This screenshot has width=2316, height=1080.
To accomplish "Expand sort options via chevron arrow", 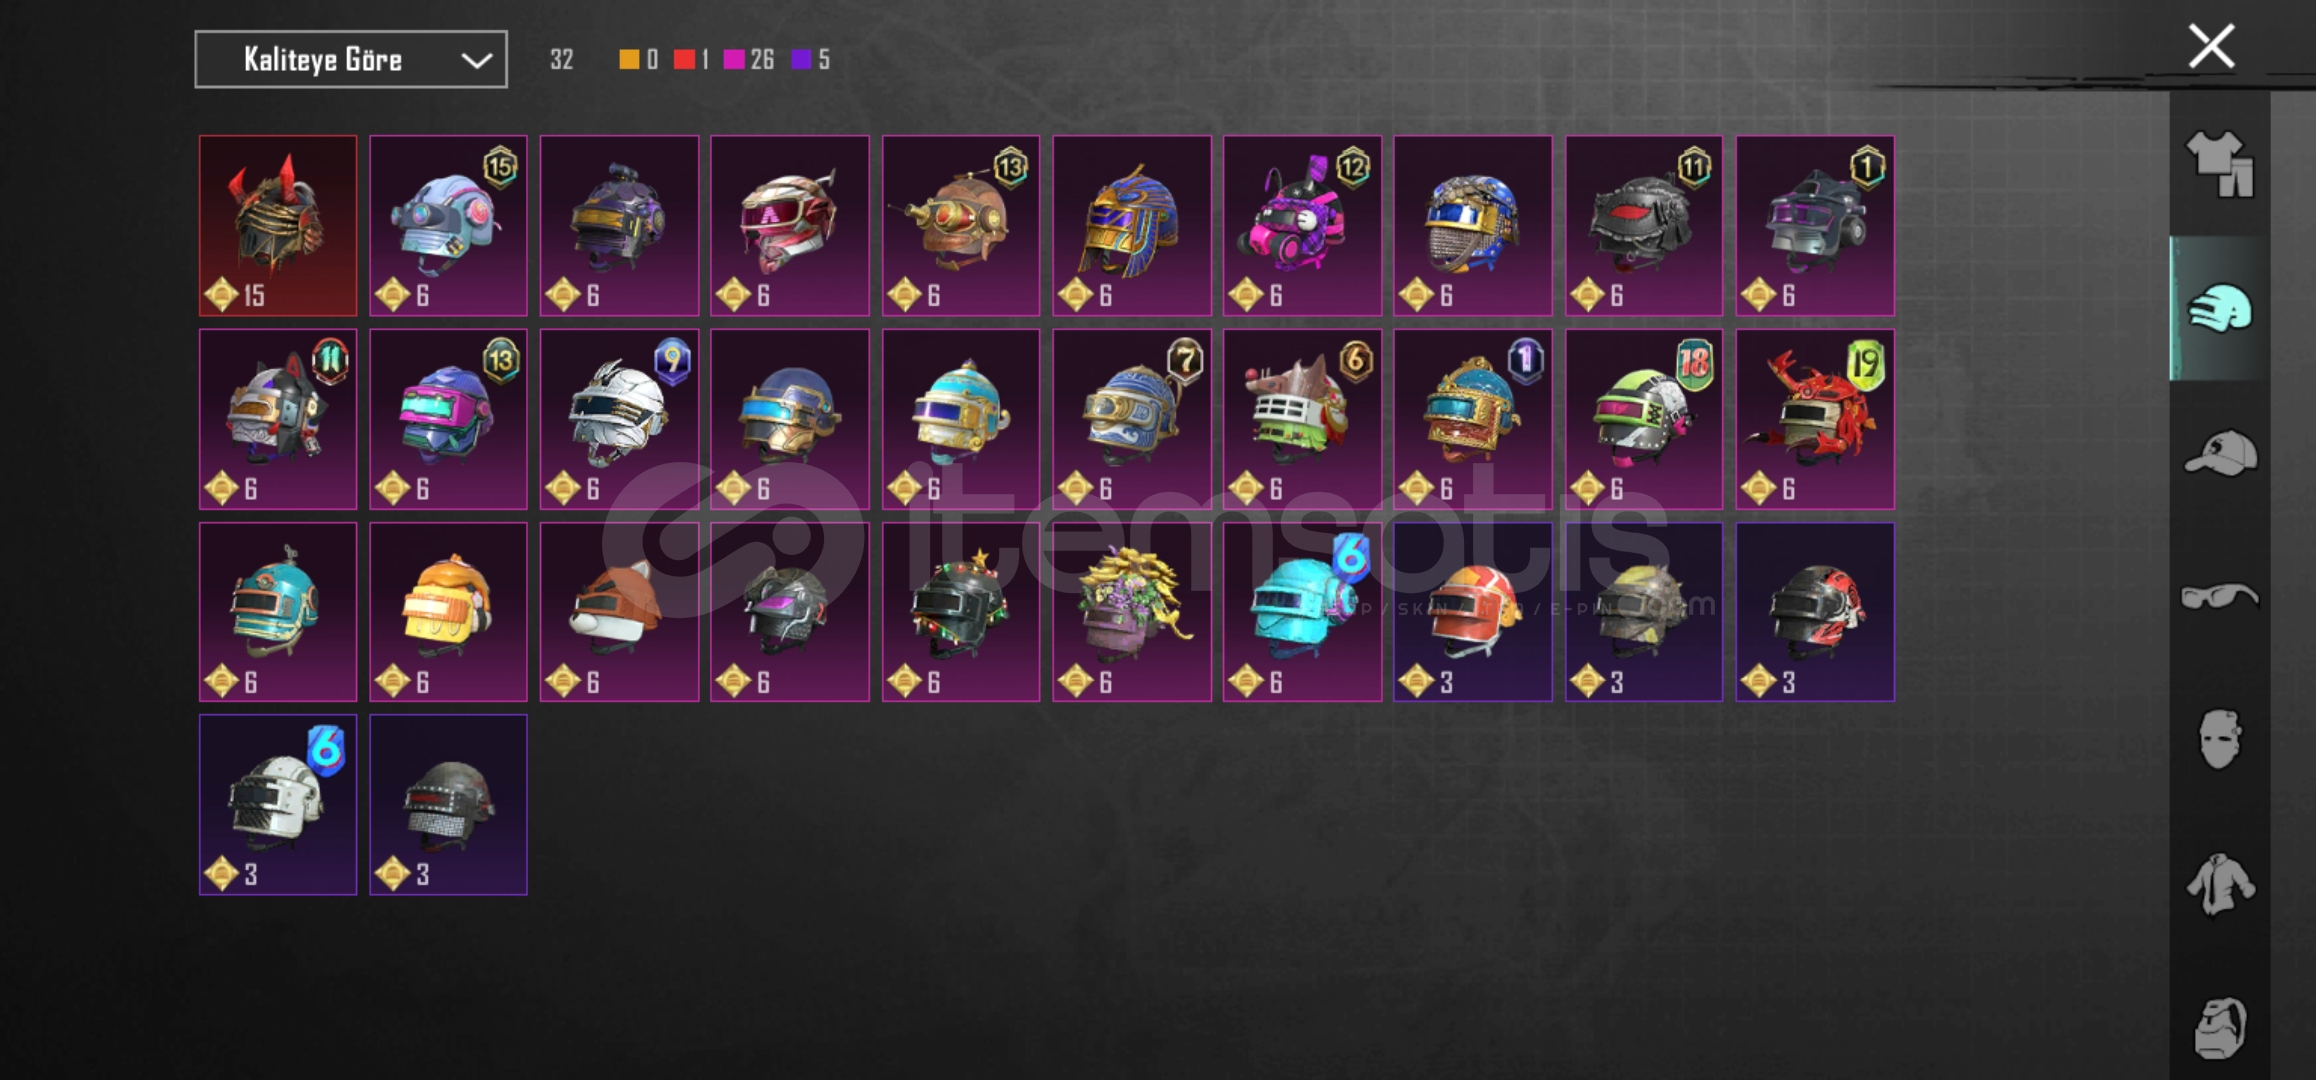I will pos(477,60).
